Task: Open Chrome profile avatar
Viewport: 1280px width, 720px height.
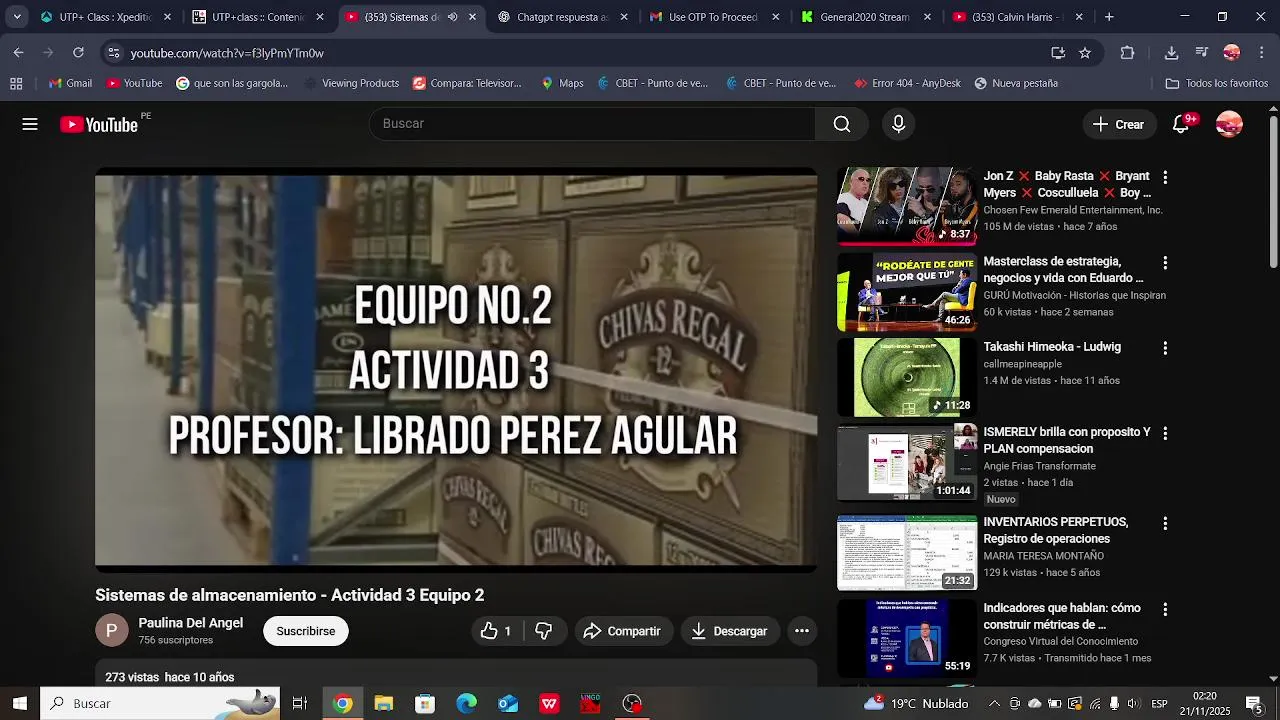Action: [x=1232, y=53]
